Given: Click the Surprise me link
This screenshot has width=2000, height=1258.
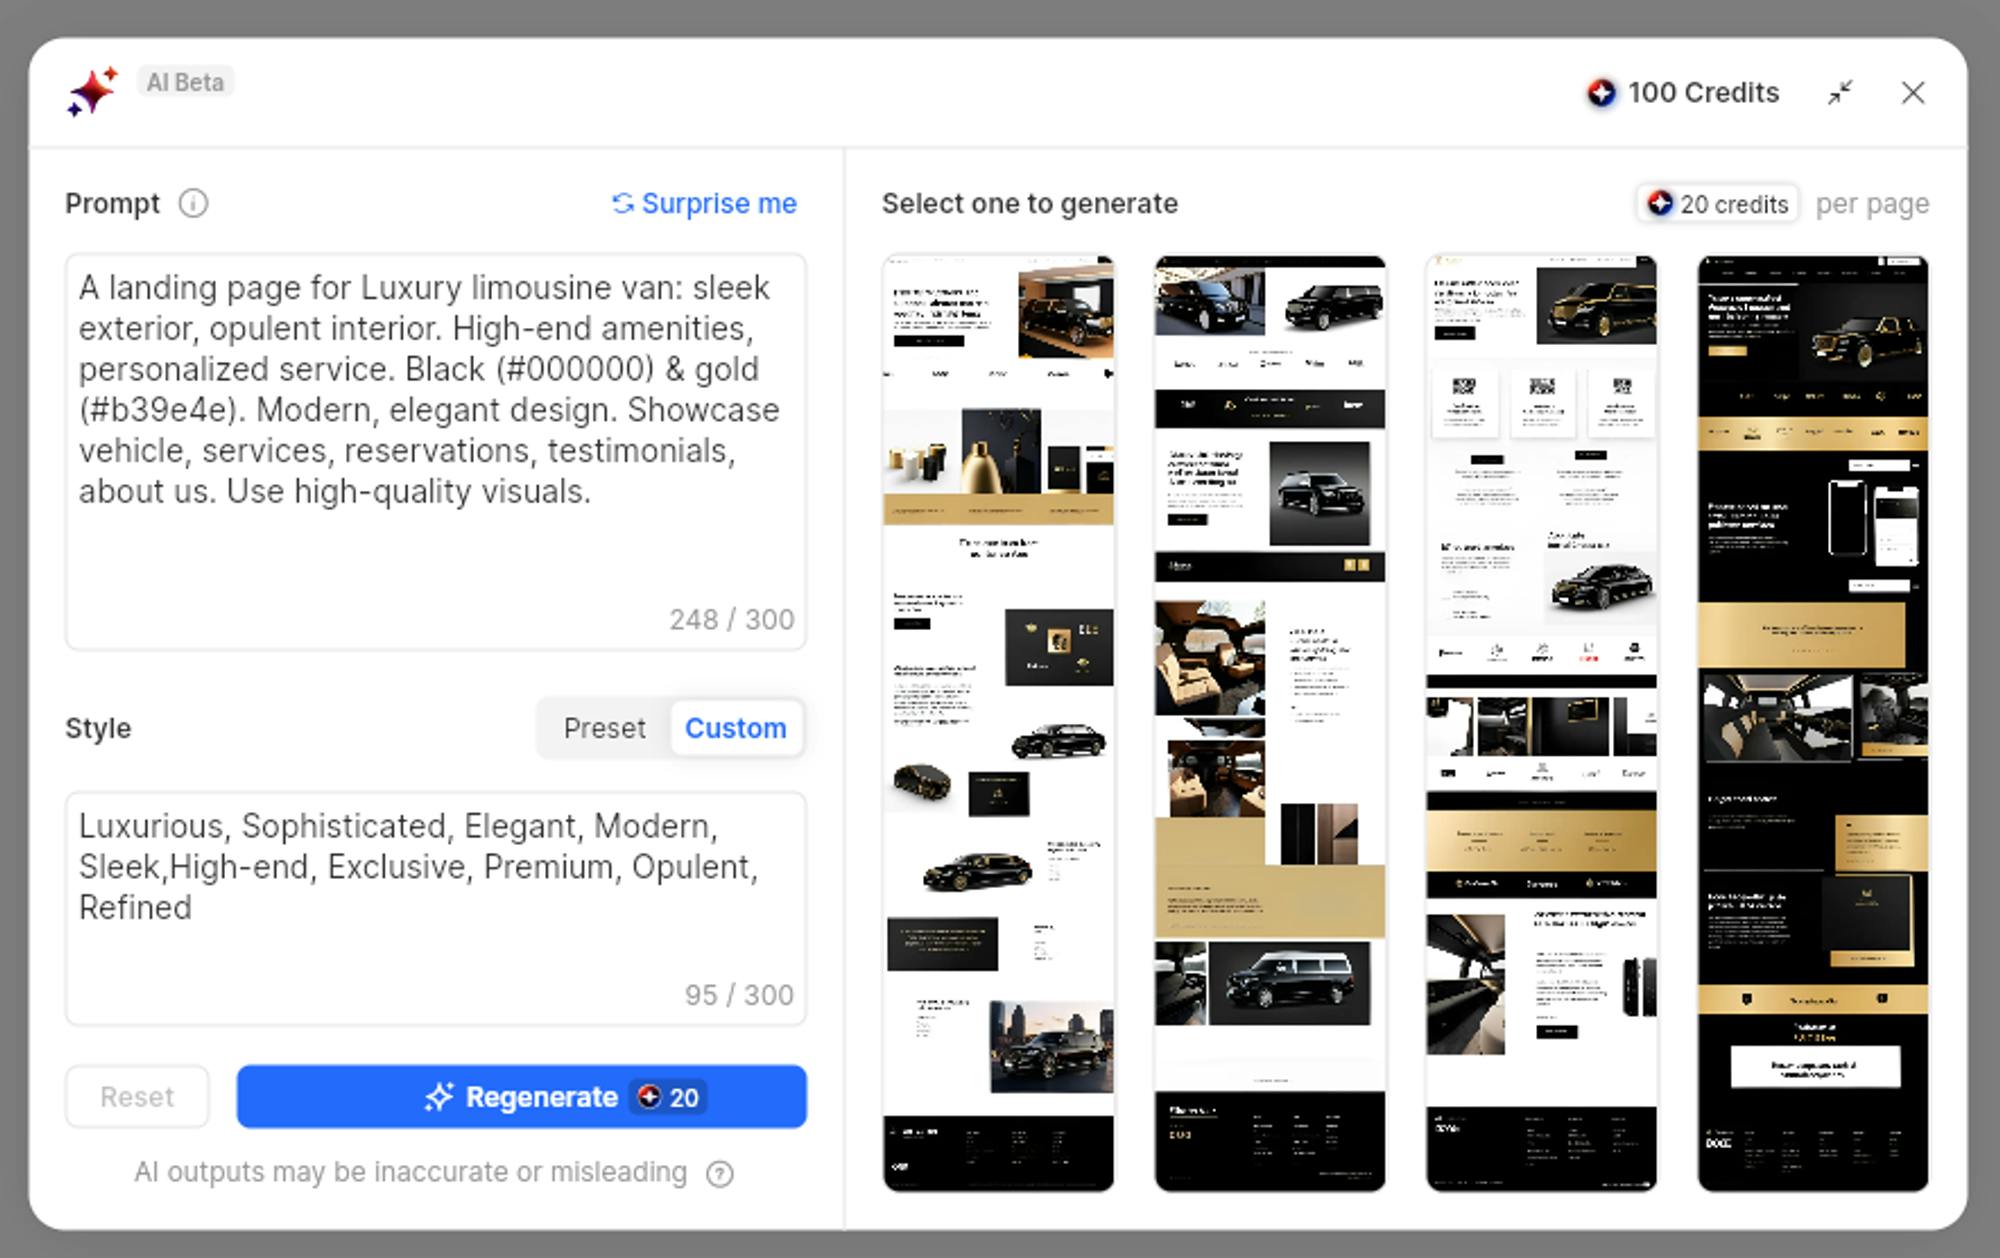Looking at the screenshot, I should 718,204.
